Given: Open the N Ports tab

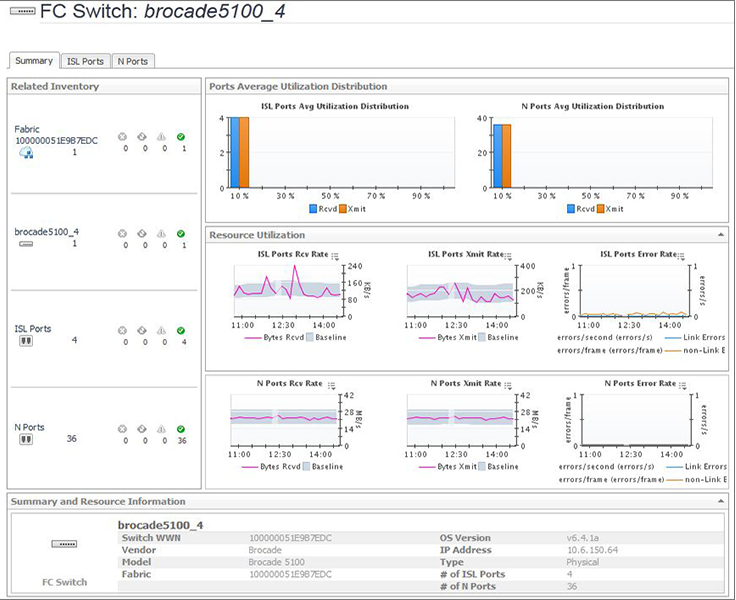Looking at the screenshot, I should (x=133, y=61).
